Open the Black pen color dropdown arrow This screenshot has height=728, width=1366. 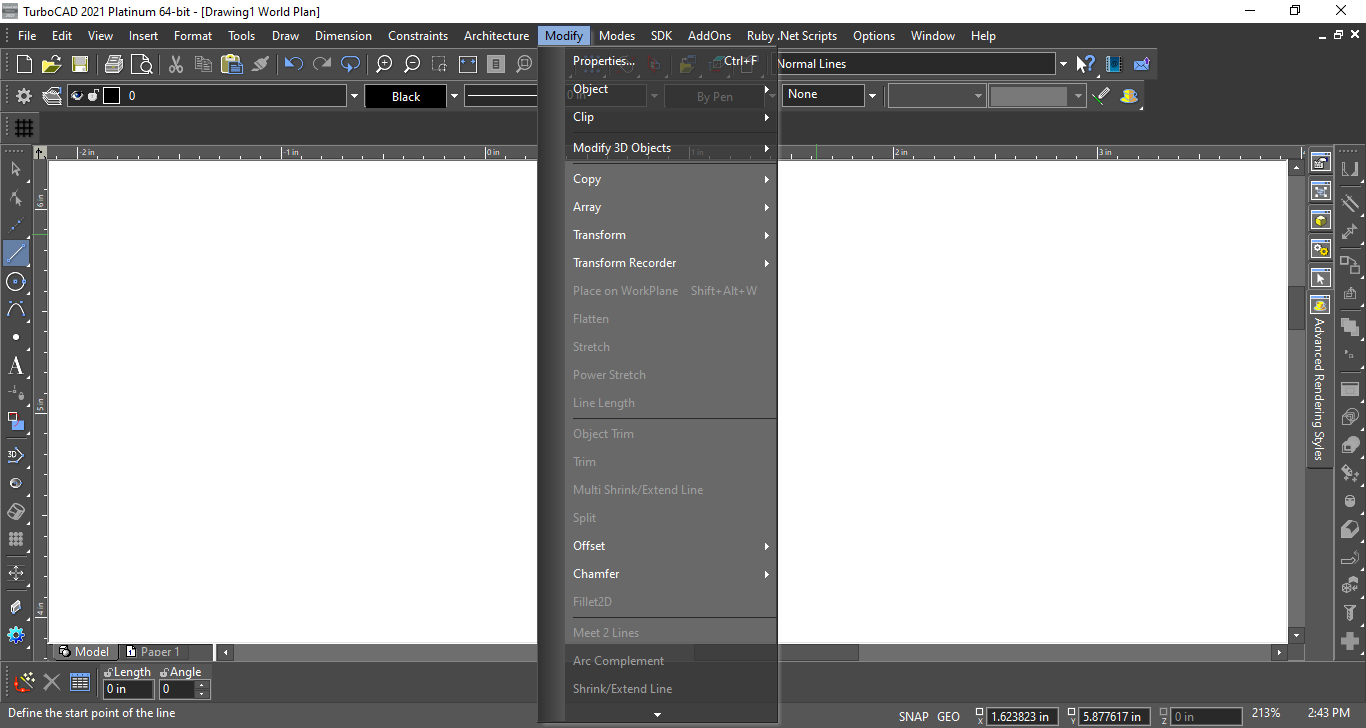pyautogui.click(x=454, y=96)
